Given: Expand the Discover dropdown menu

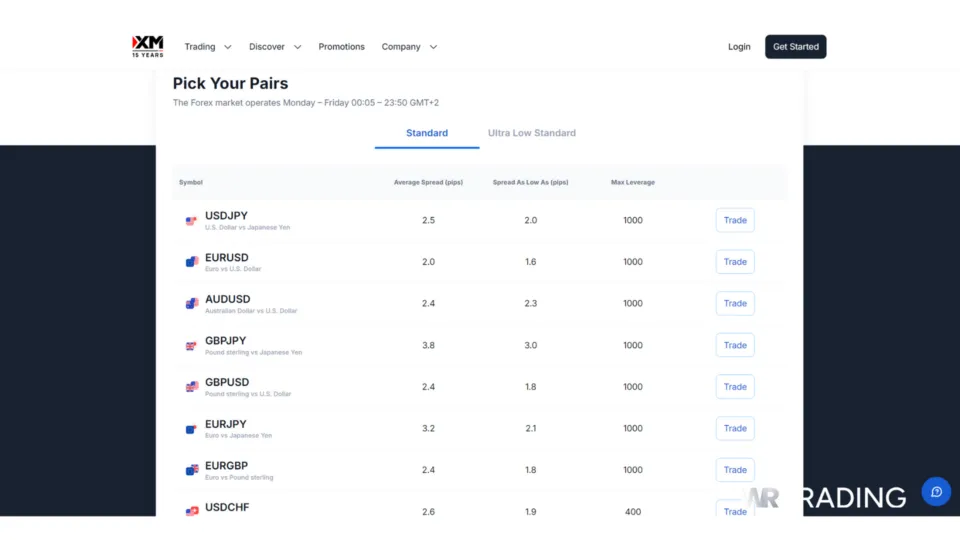Looking at the screenshot, I should point(275,47).
